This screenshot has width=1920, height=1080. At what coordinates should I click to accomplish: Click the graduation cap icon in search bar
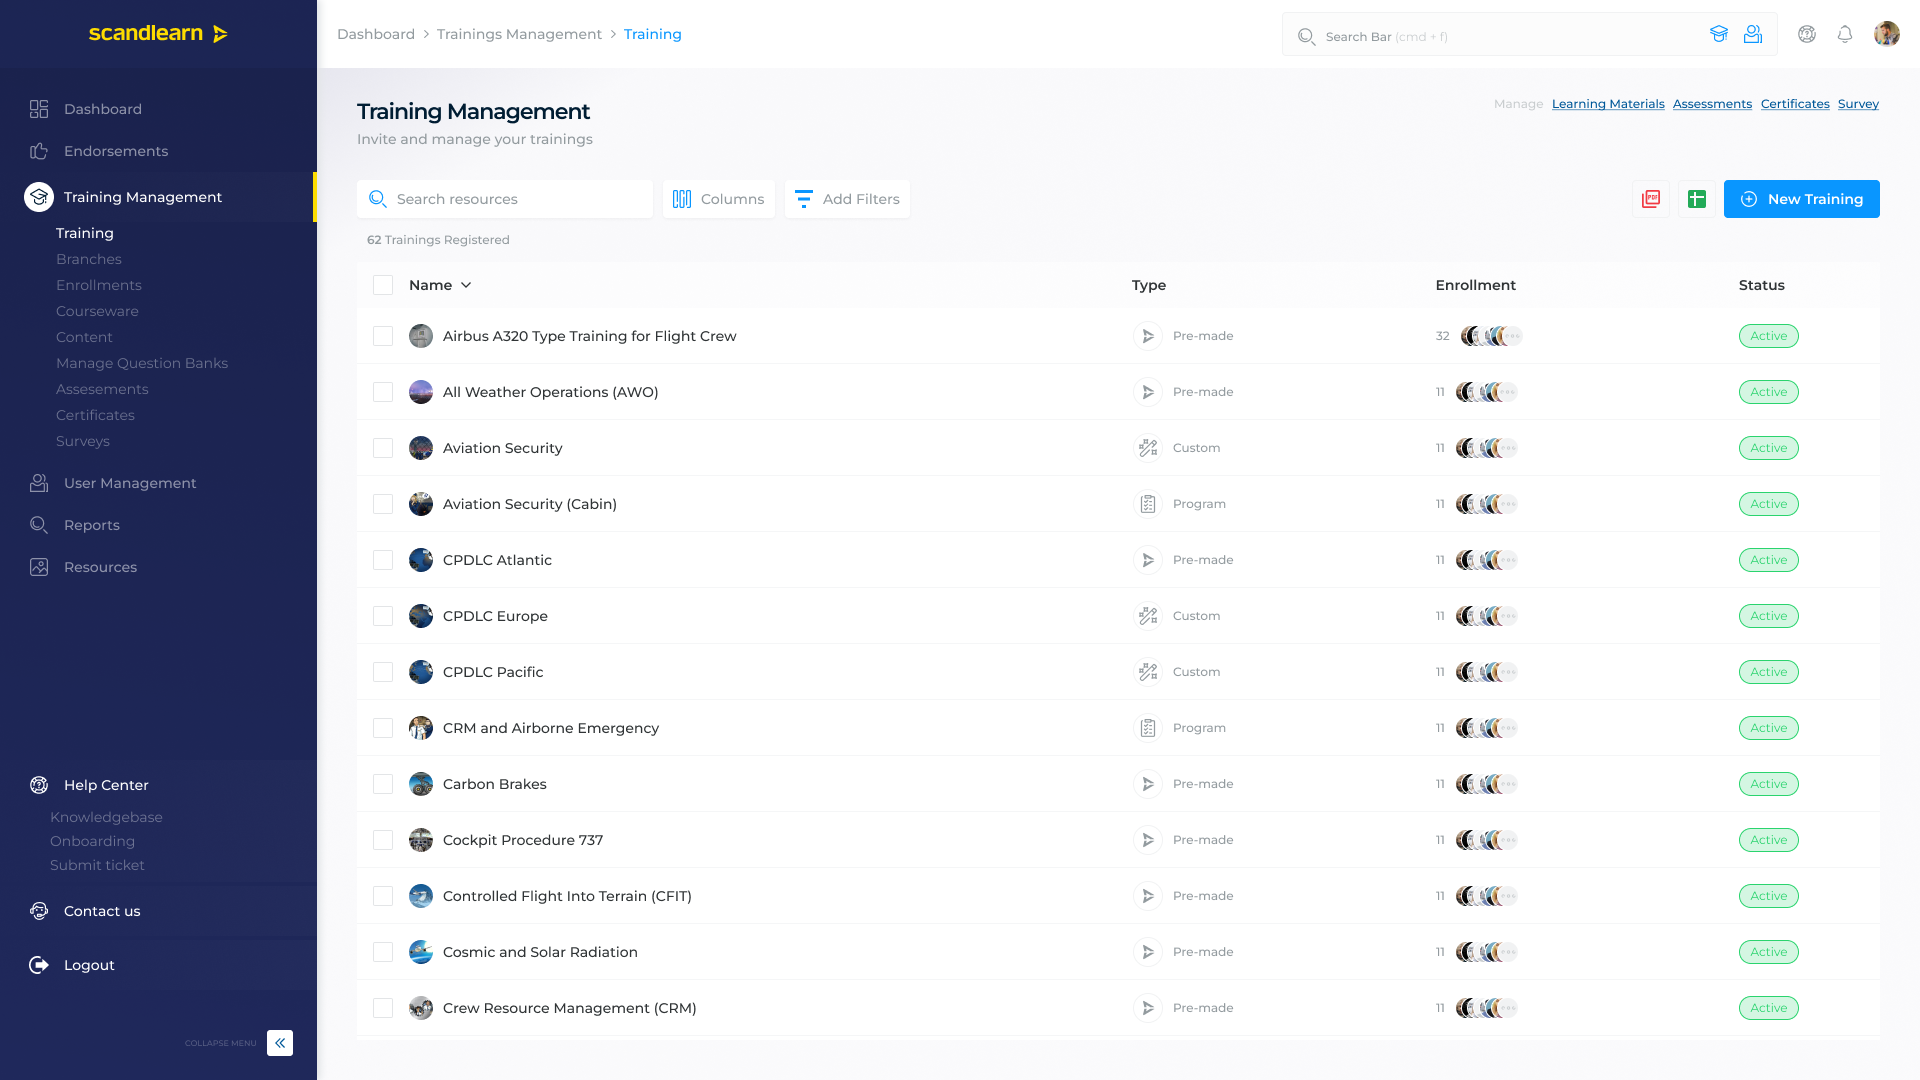tap(1719, 34)
